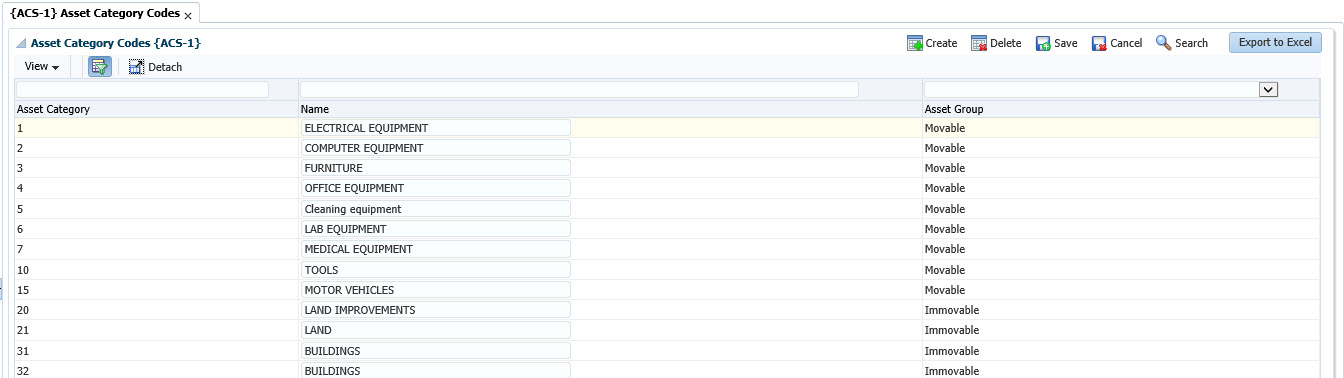
Task: Click Immovable group in LAND IMPROVEMENTS row
Action: click(x=952, y=310)
